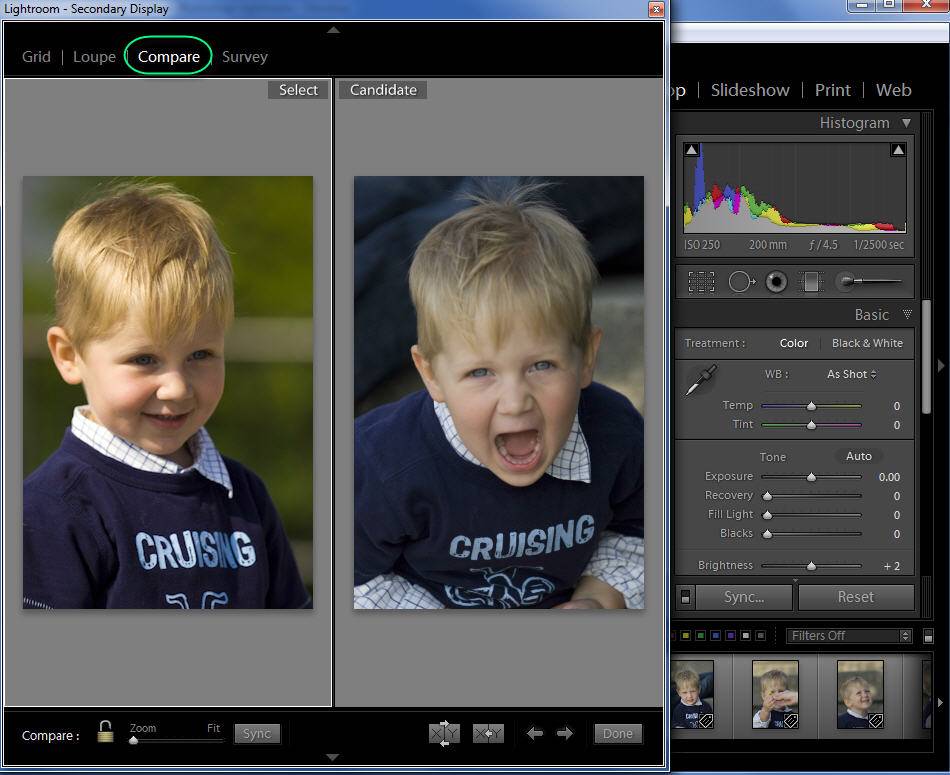
Task: Toggle the auto sync switch beside Sync
Action: pyautogui.click(x=685, y=597)
